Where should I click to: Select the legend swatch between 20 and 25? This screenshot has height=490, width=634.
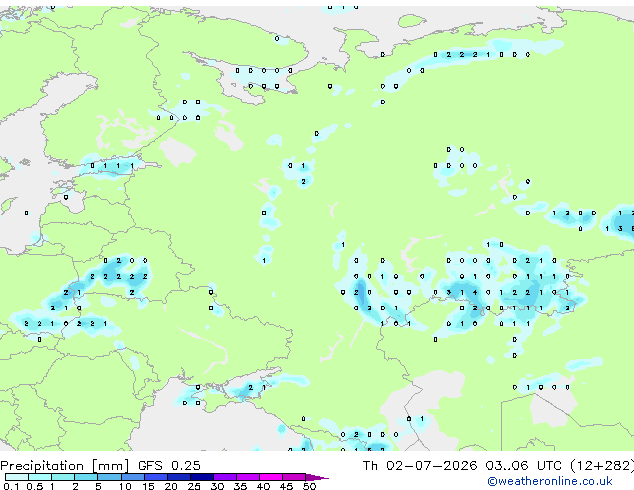click(179, 477)
